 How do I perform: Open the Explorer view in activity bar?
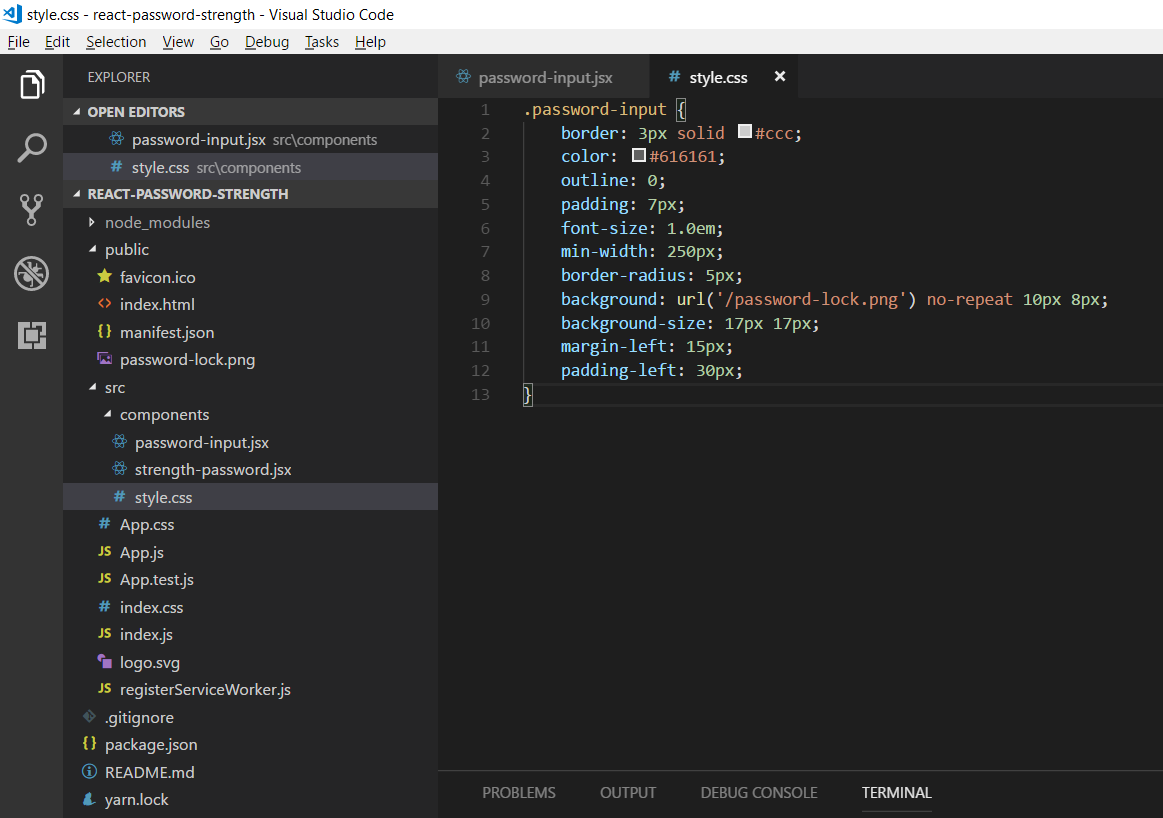point(32,85)
